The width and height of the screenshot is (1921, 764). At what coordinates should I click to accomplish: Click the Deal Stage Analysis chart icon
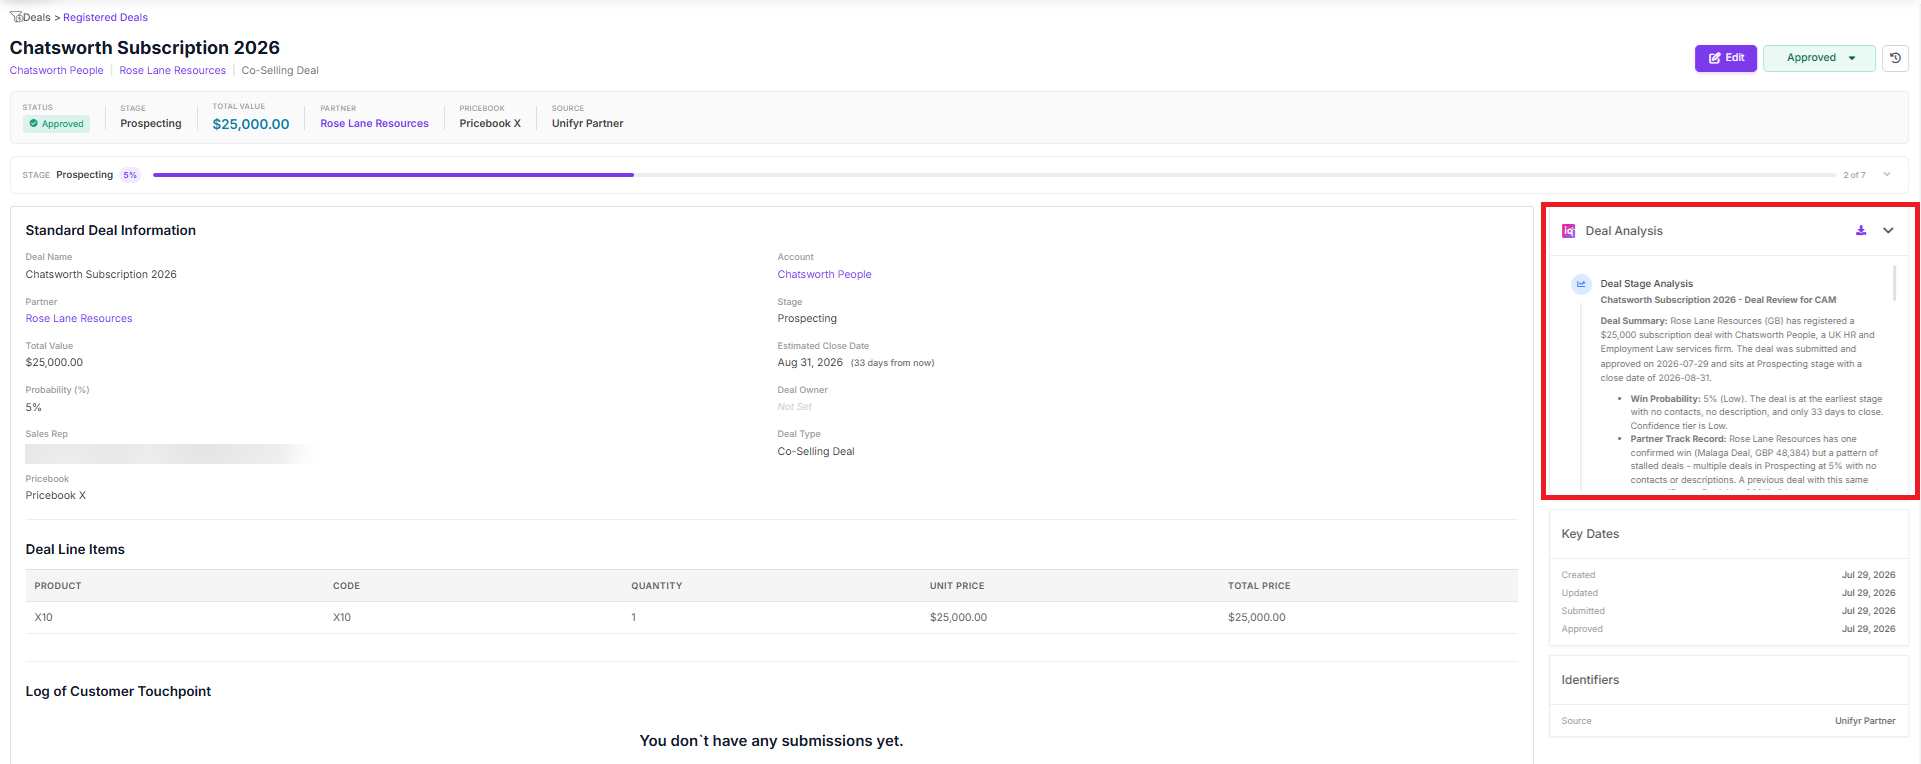click(x=1581, y=284)
